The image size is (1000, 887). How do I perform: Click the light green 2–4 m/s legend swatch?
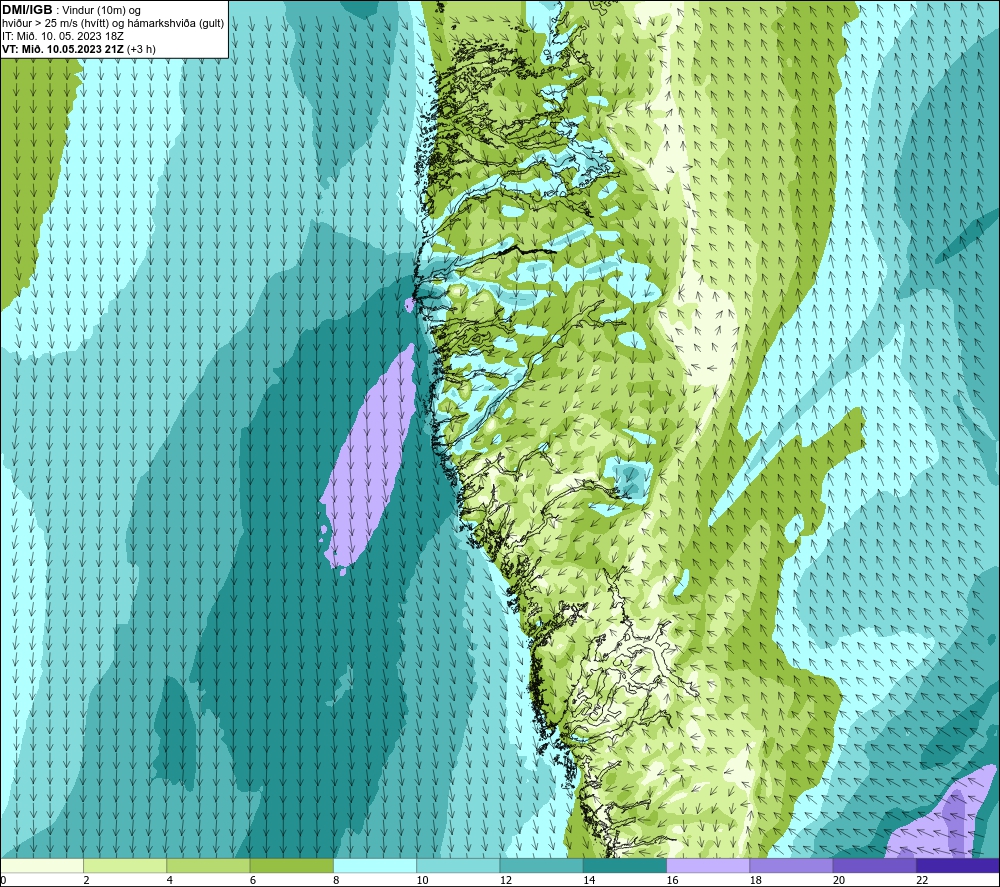click(125, 865)
